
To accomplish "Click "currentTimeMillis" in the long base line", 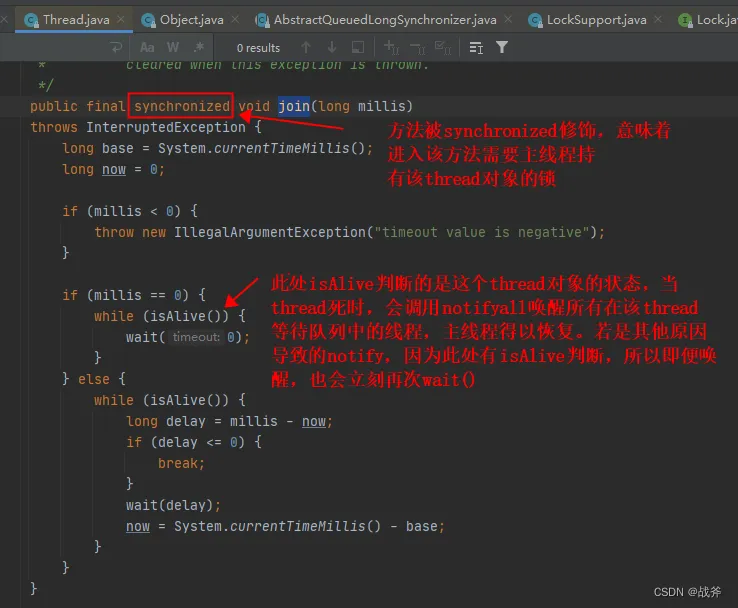I will tap(282, 148).
